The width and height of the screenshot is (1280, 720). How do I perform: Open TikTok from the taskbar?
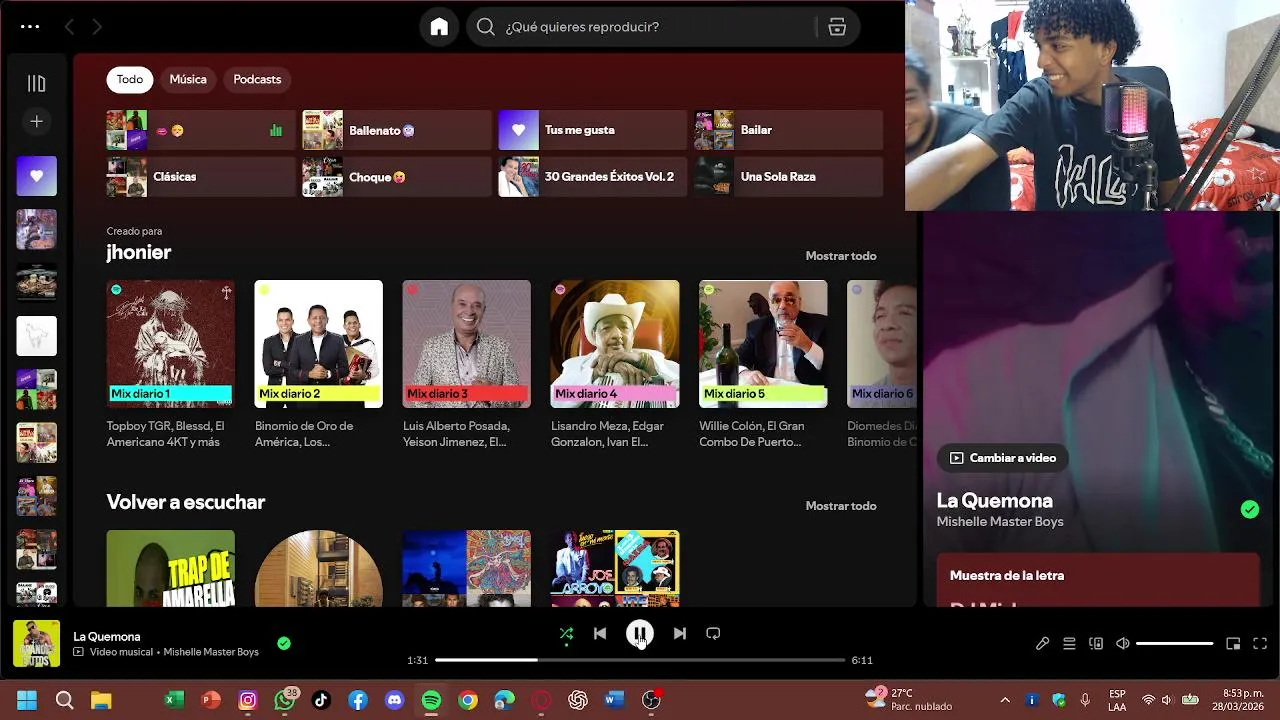[x=321, y=700]
